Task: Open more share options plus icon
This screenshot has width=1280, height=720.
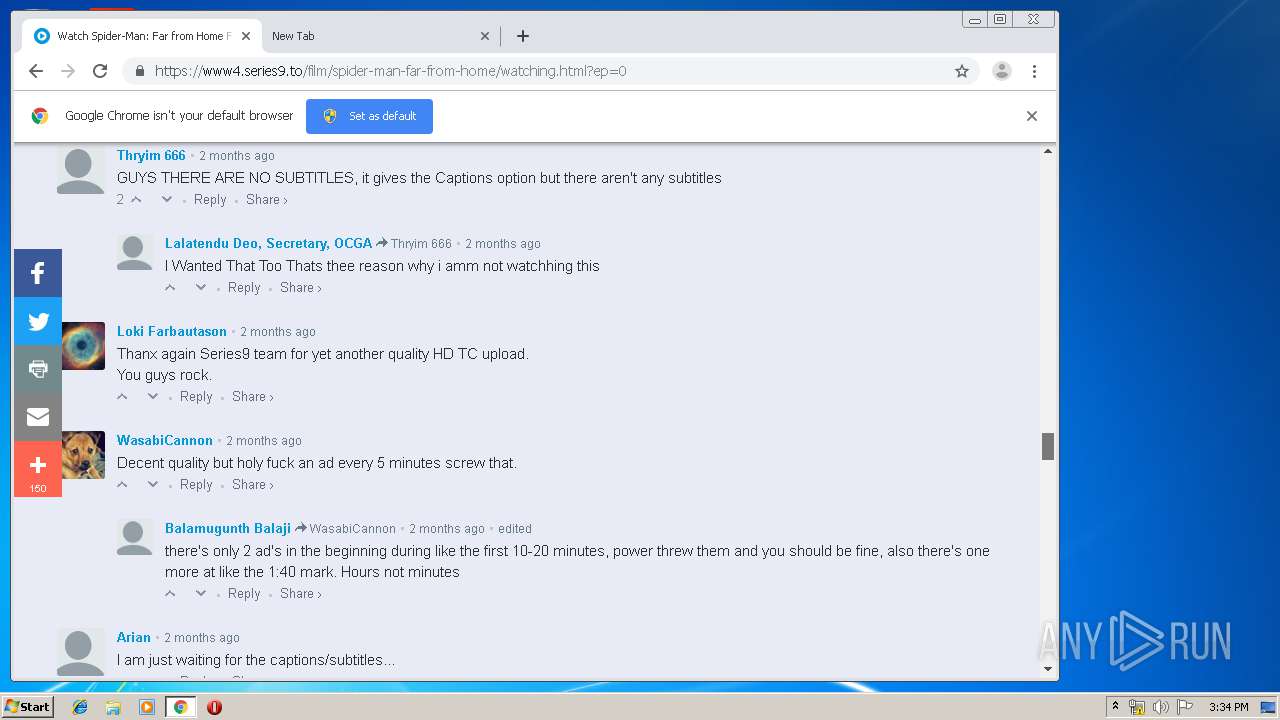Action: pos(38,468)
